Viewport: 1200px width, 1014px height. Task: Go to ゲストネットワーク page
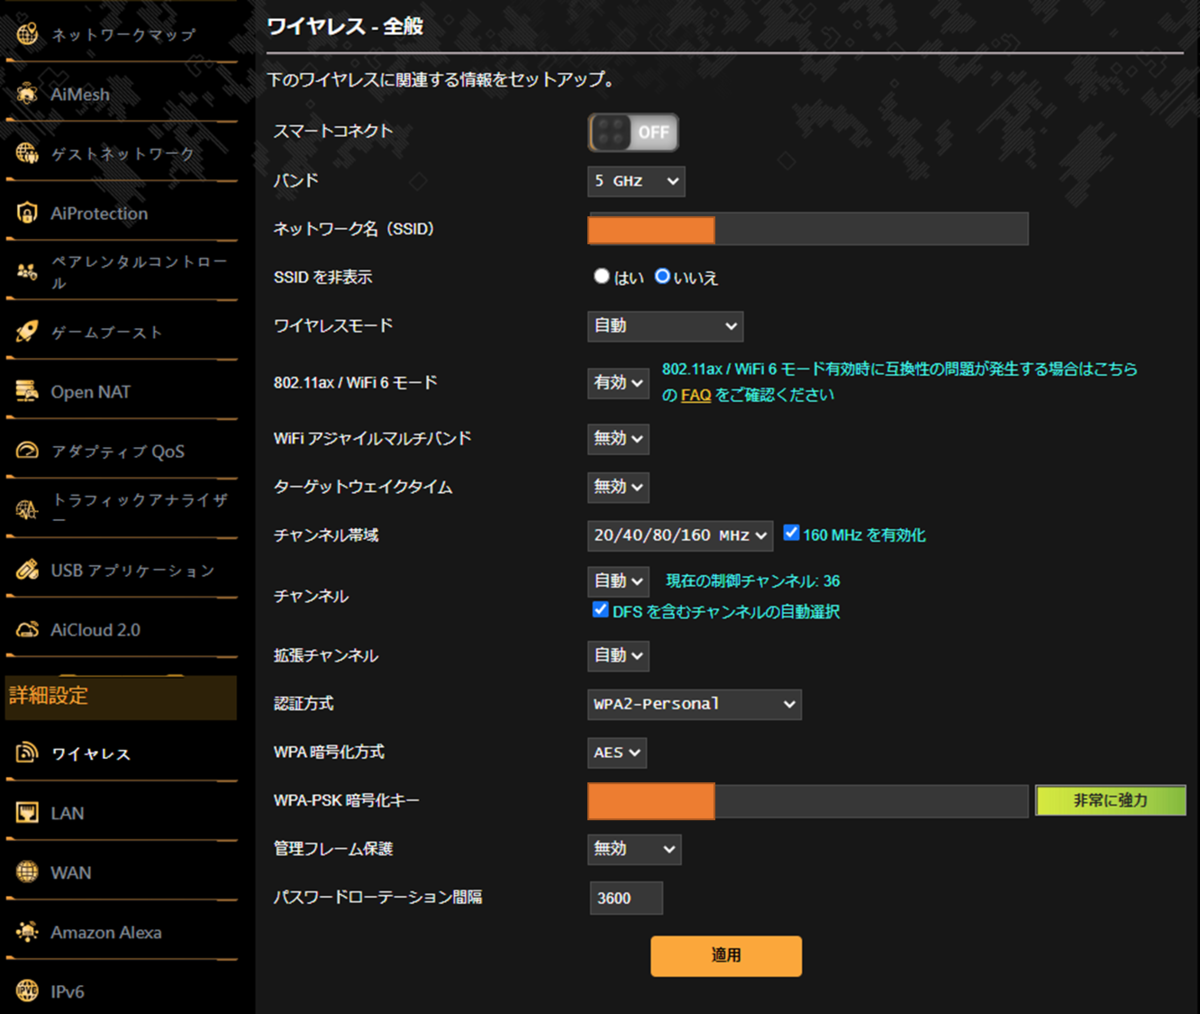121,153
